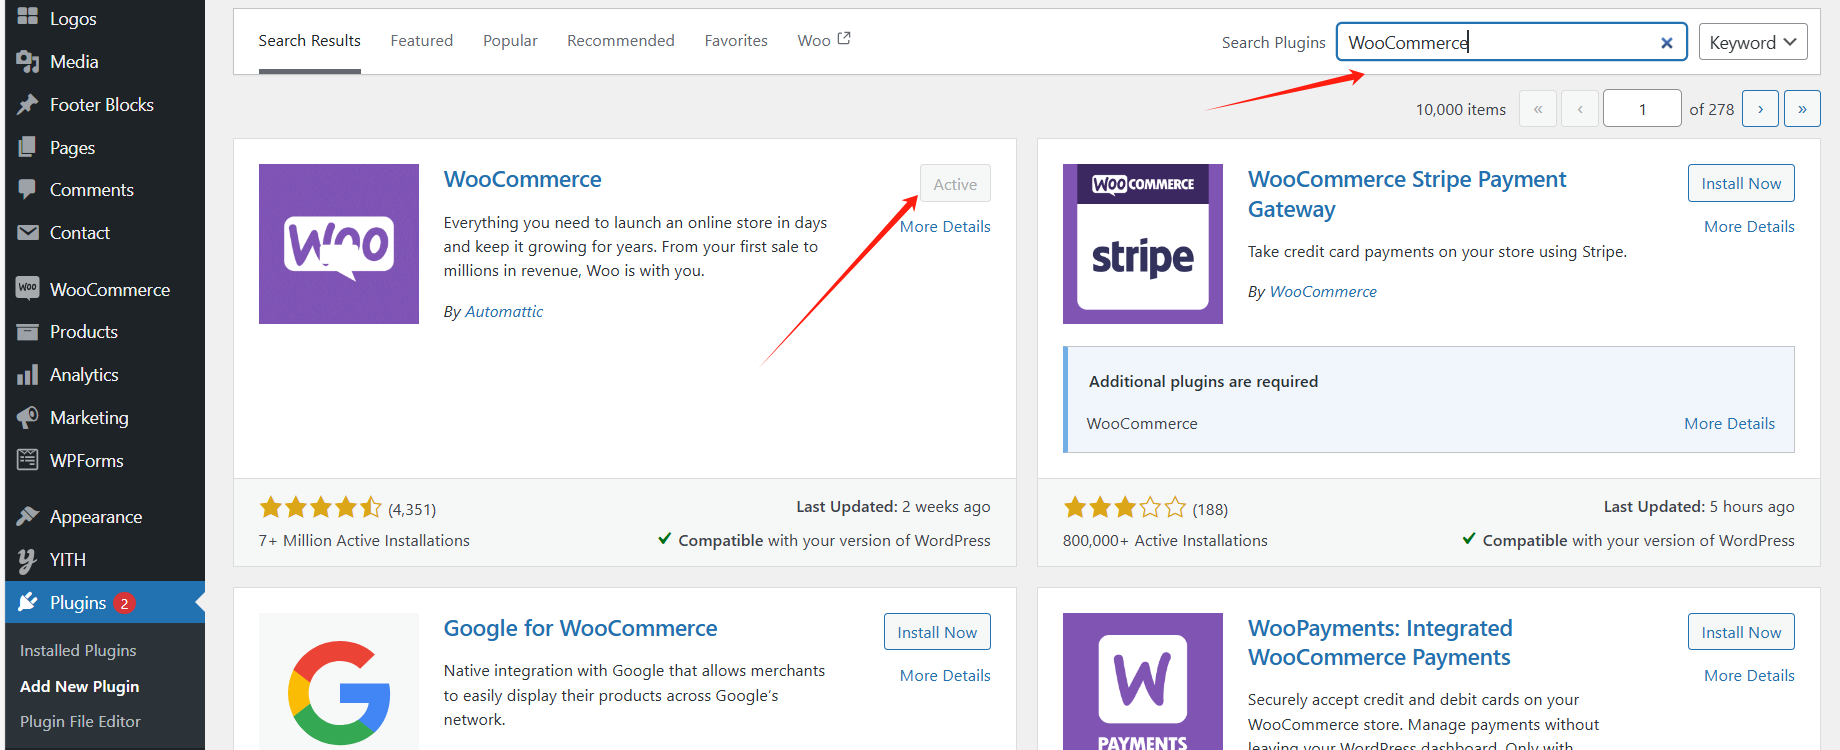The image size is (1840, 750).
Task: Open More Details in required plugins notice
Action: point(1729,424)
